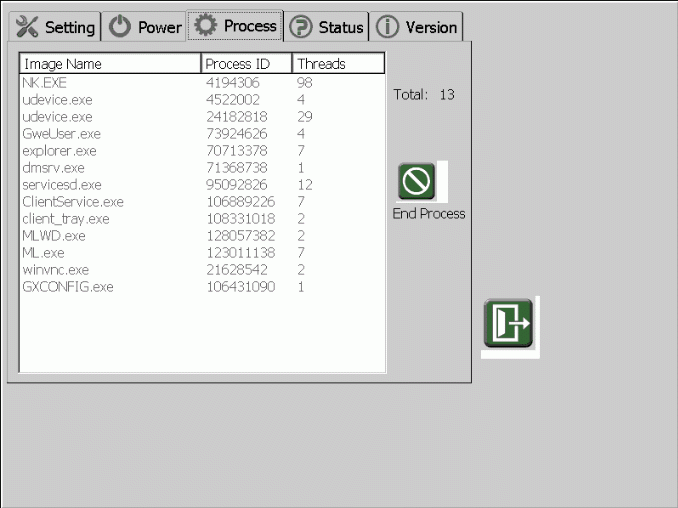Select explorer.exe in the process list
Image resolution: width=678 pixels, height=508 pixels.
[x=59, y=151]
